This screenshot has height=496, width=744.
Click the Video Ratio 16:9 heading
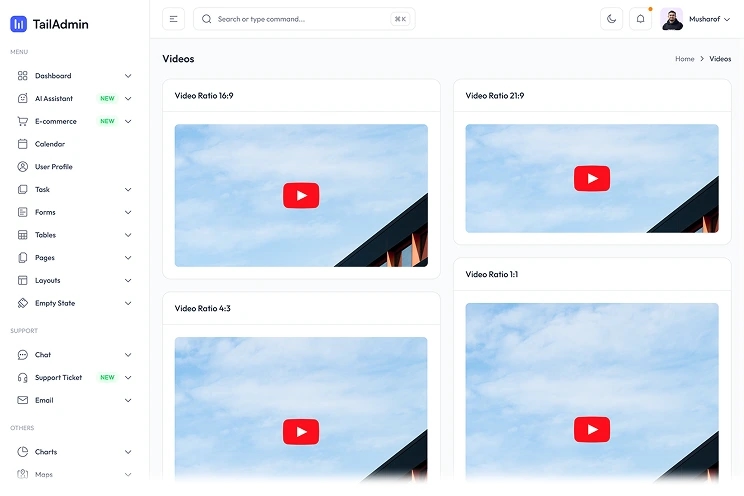[x=204, y=96]
